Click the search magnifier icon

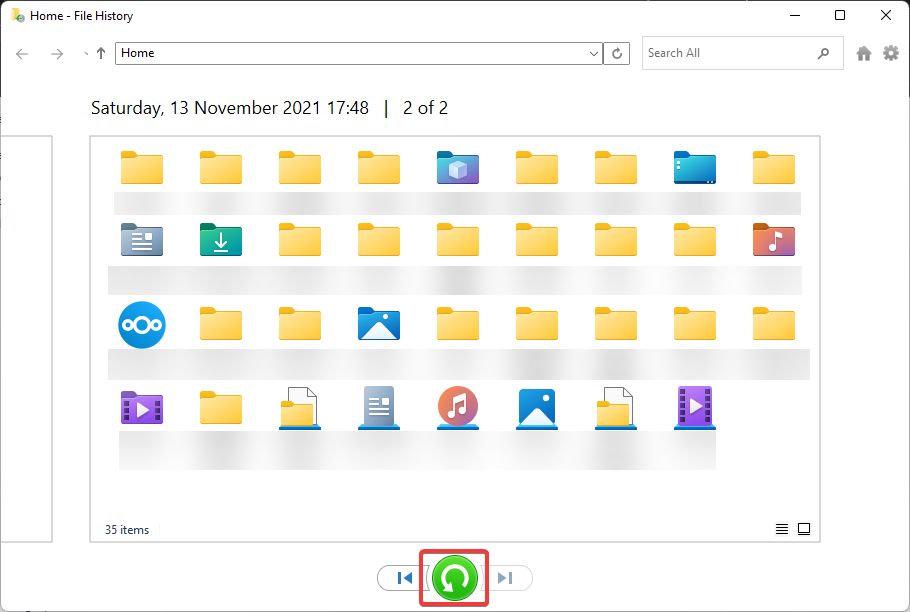[822, 52]
